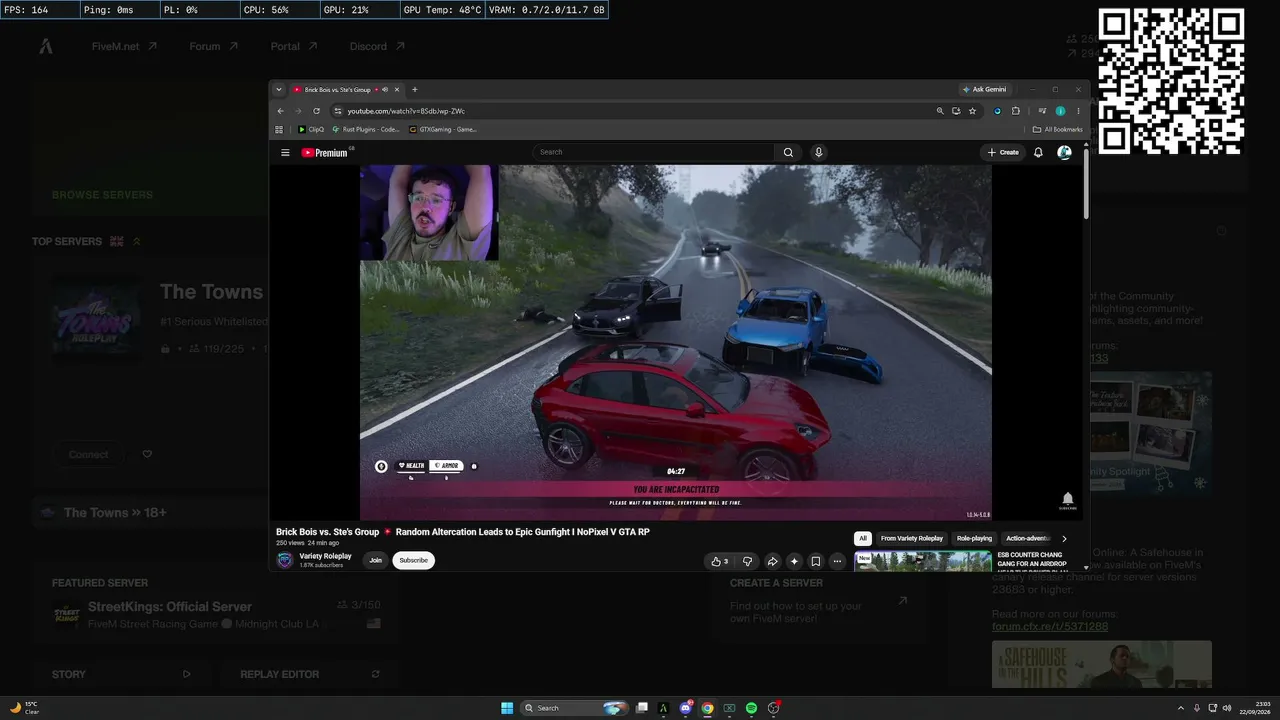Image resolution: width=1280 pixels, height=720 pixels.
Task: Open the FiveM app on the taskbar
Action: [x=662, y=708]
